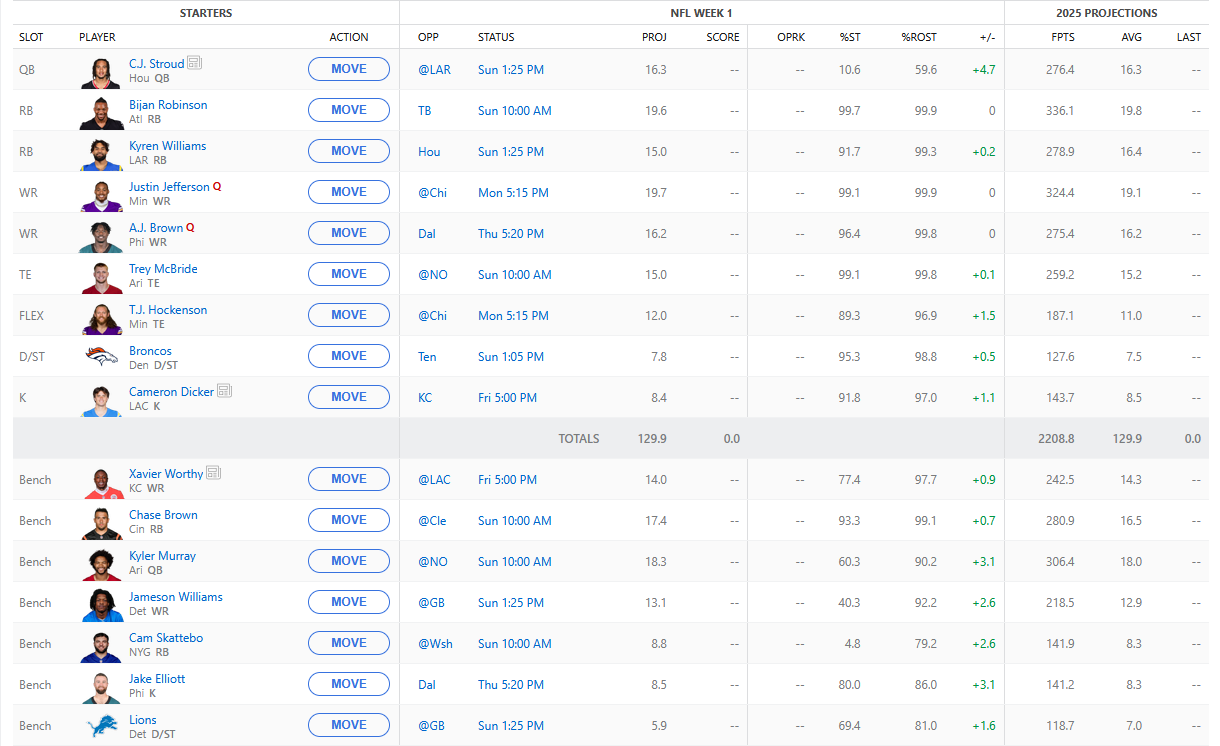Click the 2025 PROJECTIONS header
The height and width of the screenshot is (746, 1220).
pyautogui.click(x=1107, y=13)
